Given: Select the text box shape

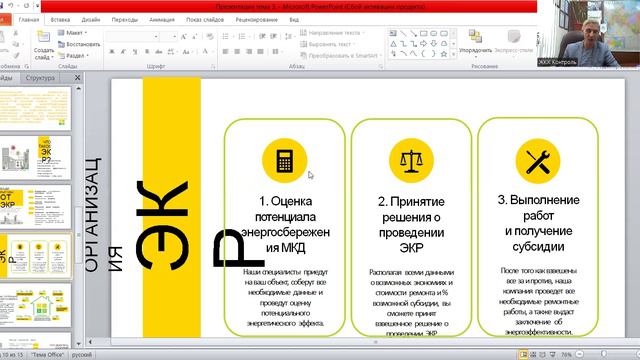Looking at the screenshot, I should (x=393, y=33).
